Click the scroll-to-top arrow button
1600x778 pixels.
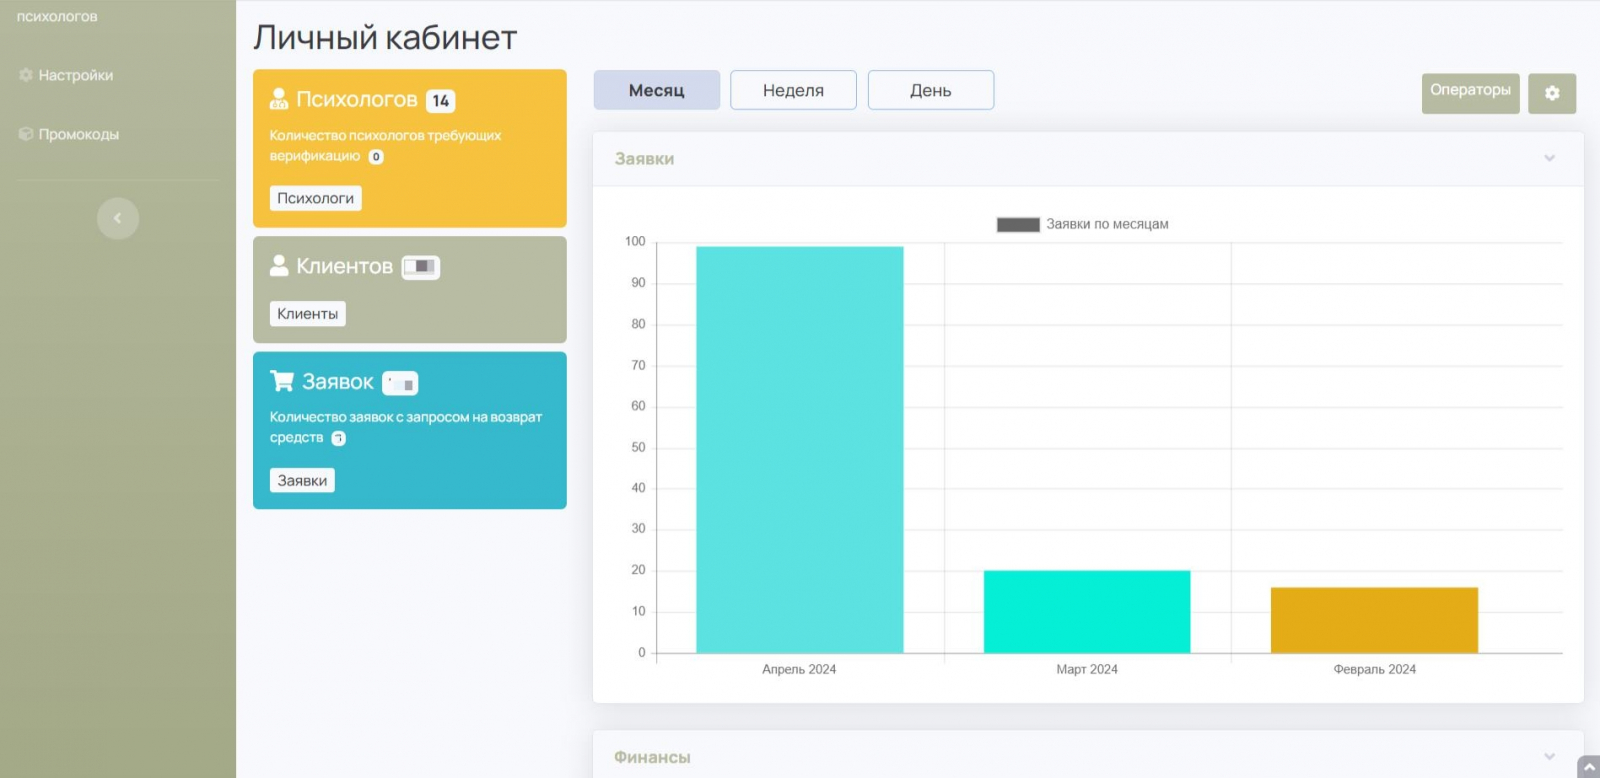pos(1589,768)
